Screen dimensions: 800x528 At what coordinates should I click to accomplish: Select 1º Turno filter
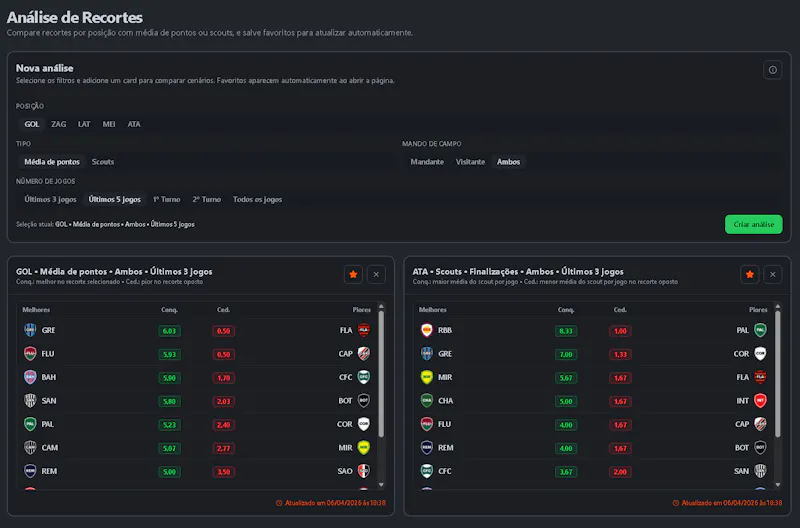166,199
